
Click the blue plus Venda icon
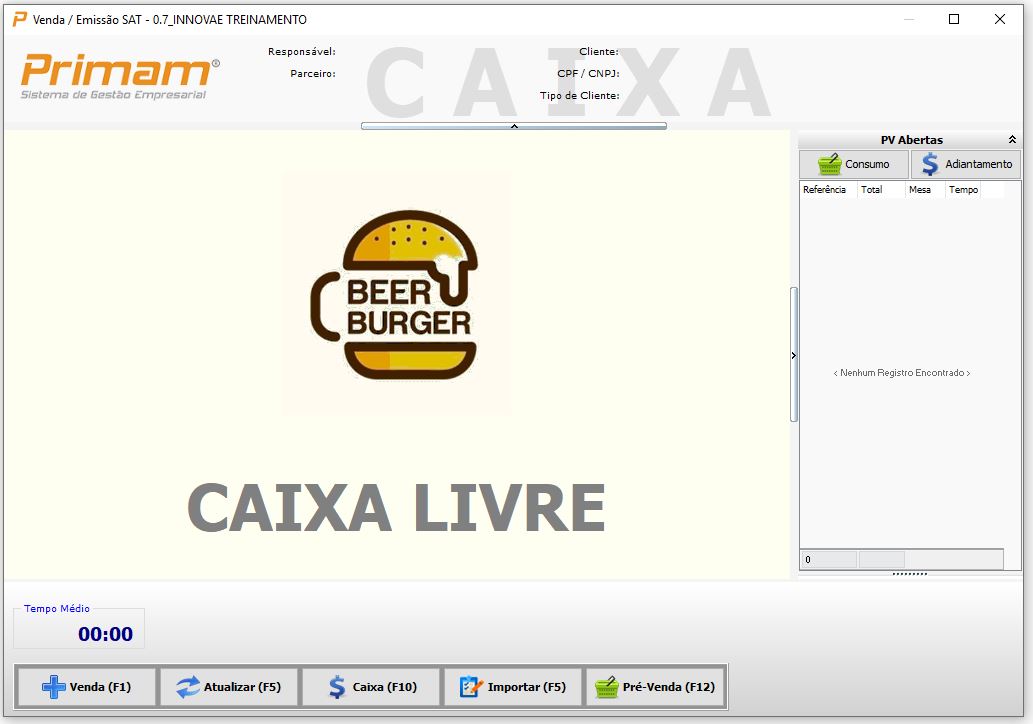(53, 687)
